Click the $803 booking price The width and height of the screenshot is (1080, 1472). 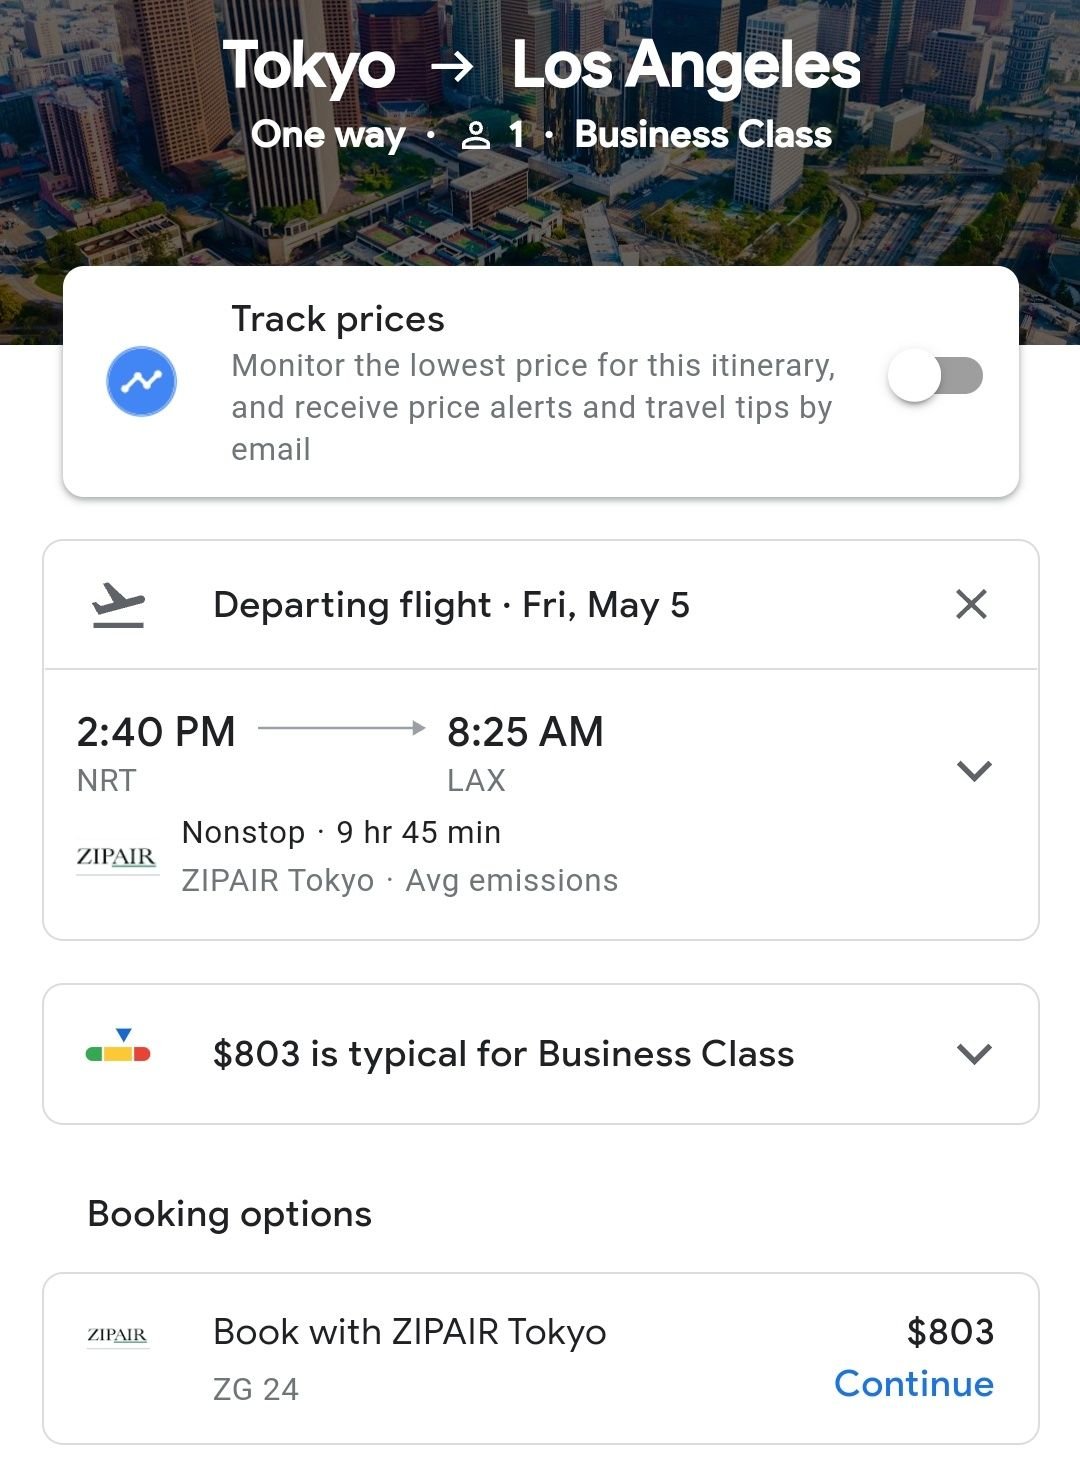click(x=949, y=1332)
